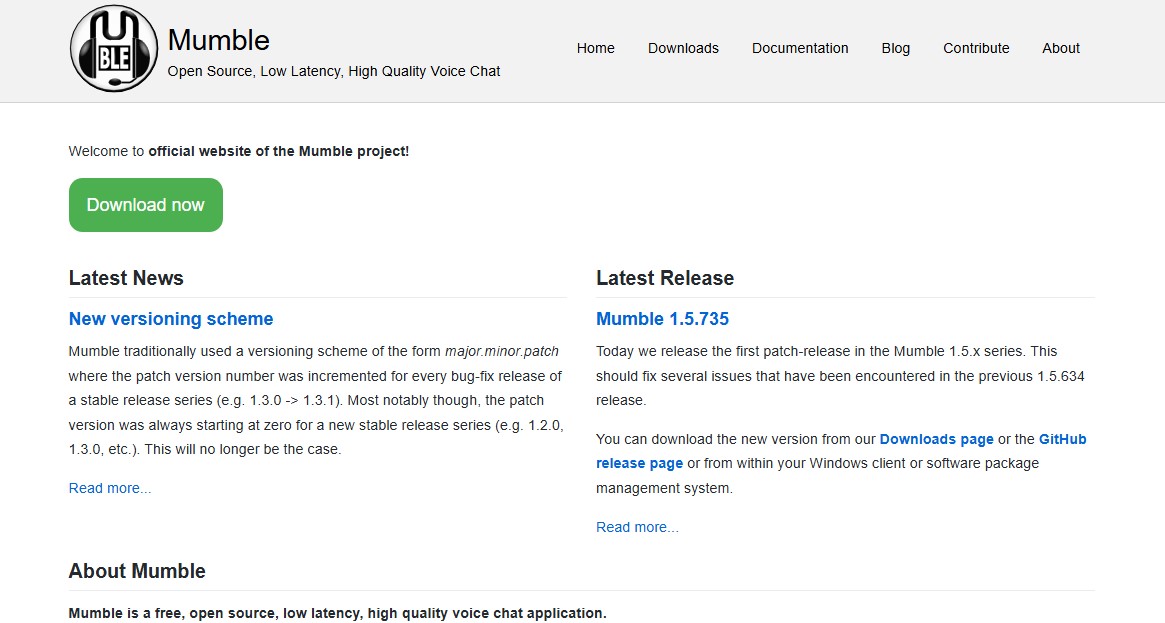The image size is (1165, 623).
Task: Open the Mumble 1.5.735 release link
Action: click(662, 319)
